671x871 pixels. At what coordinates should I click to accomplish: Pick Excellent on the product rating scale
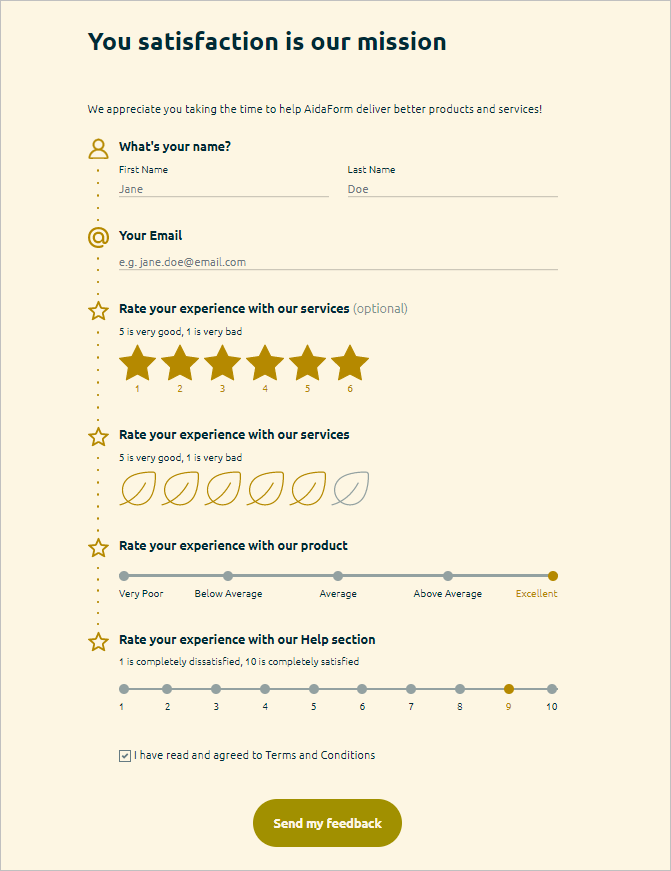point(553,576)
